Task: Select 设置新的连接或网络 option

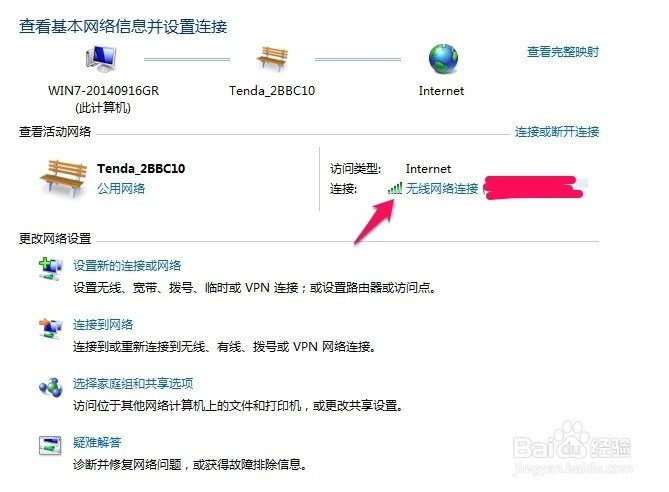Action: [127, 265]
